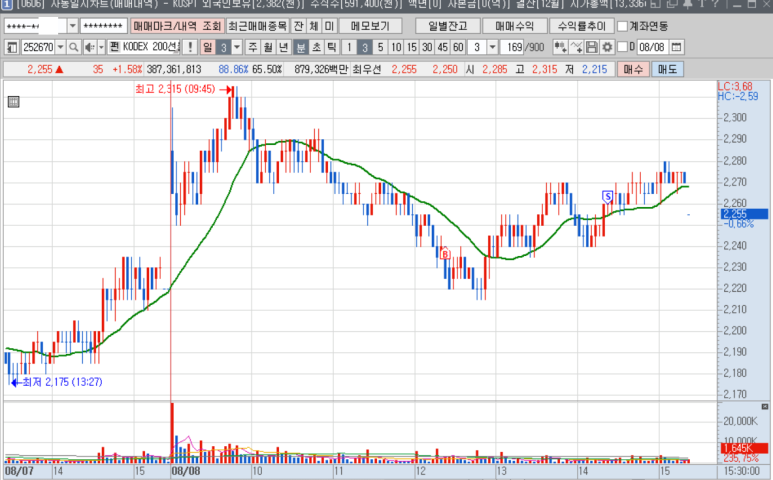Click the save chart floppy disk icon
The image size is (773, 480).
(x=591, y=47)
